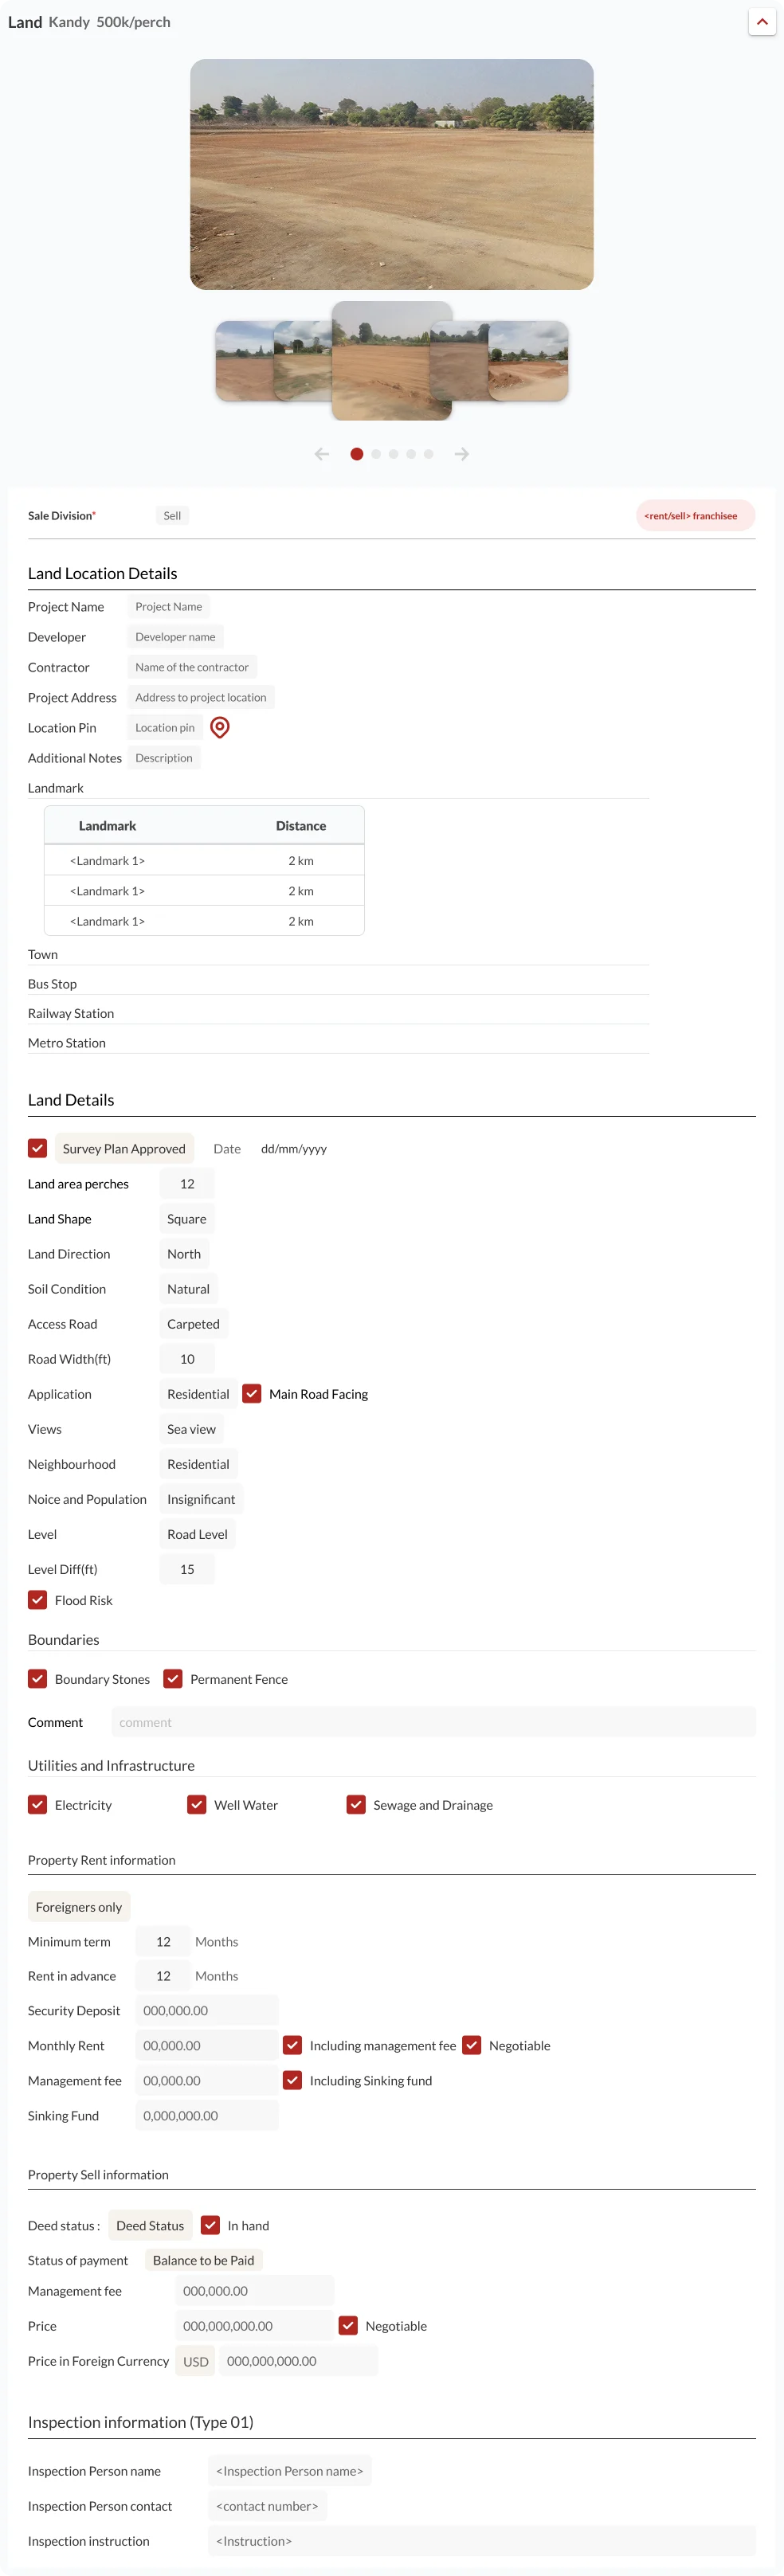
Task: Click the Project Name field
Action: click(169, 607)
